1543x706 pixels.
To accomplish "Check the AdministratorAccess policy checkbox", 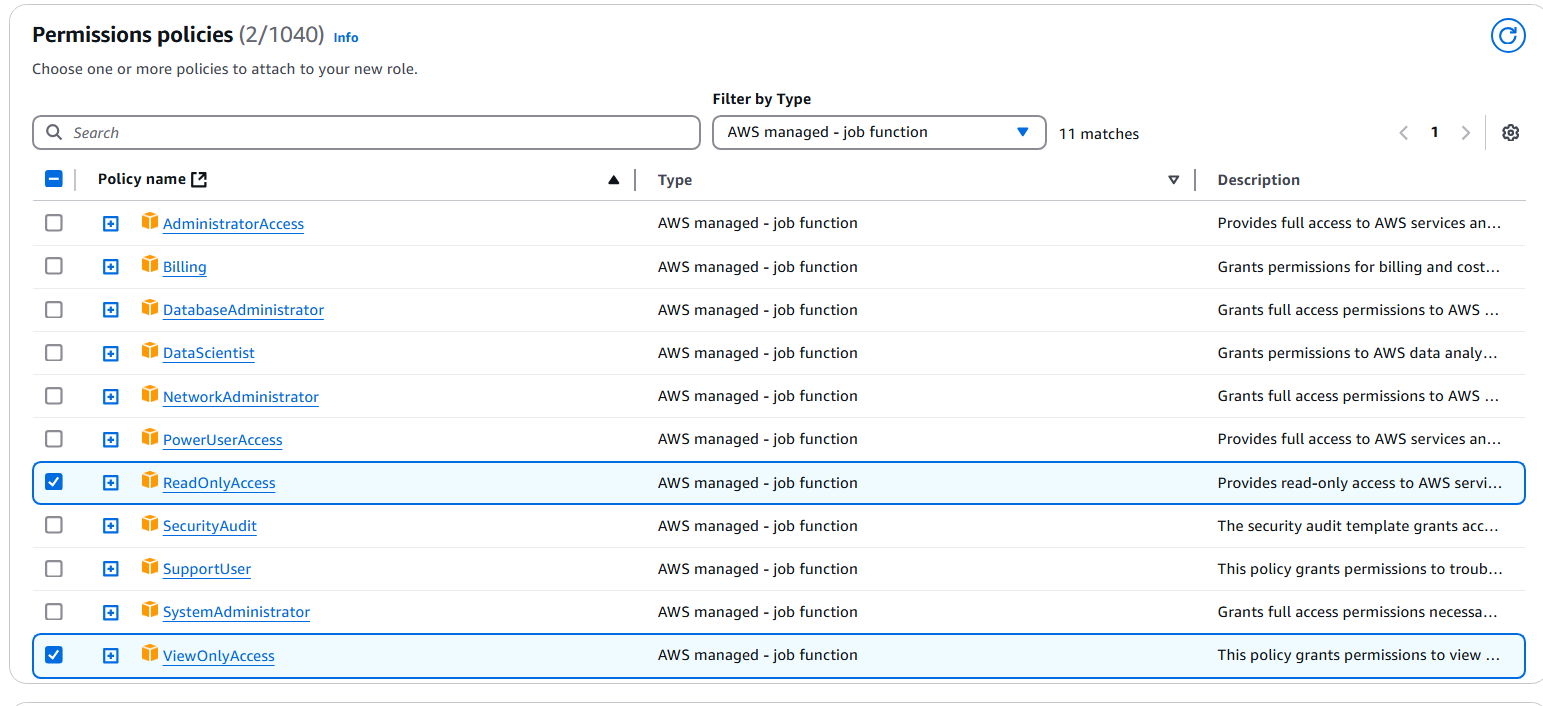I will [54, 223].
